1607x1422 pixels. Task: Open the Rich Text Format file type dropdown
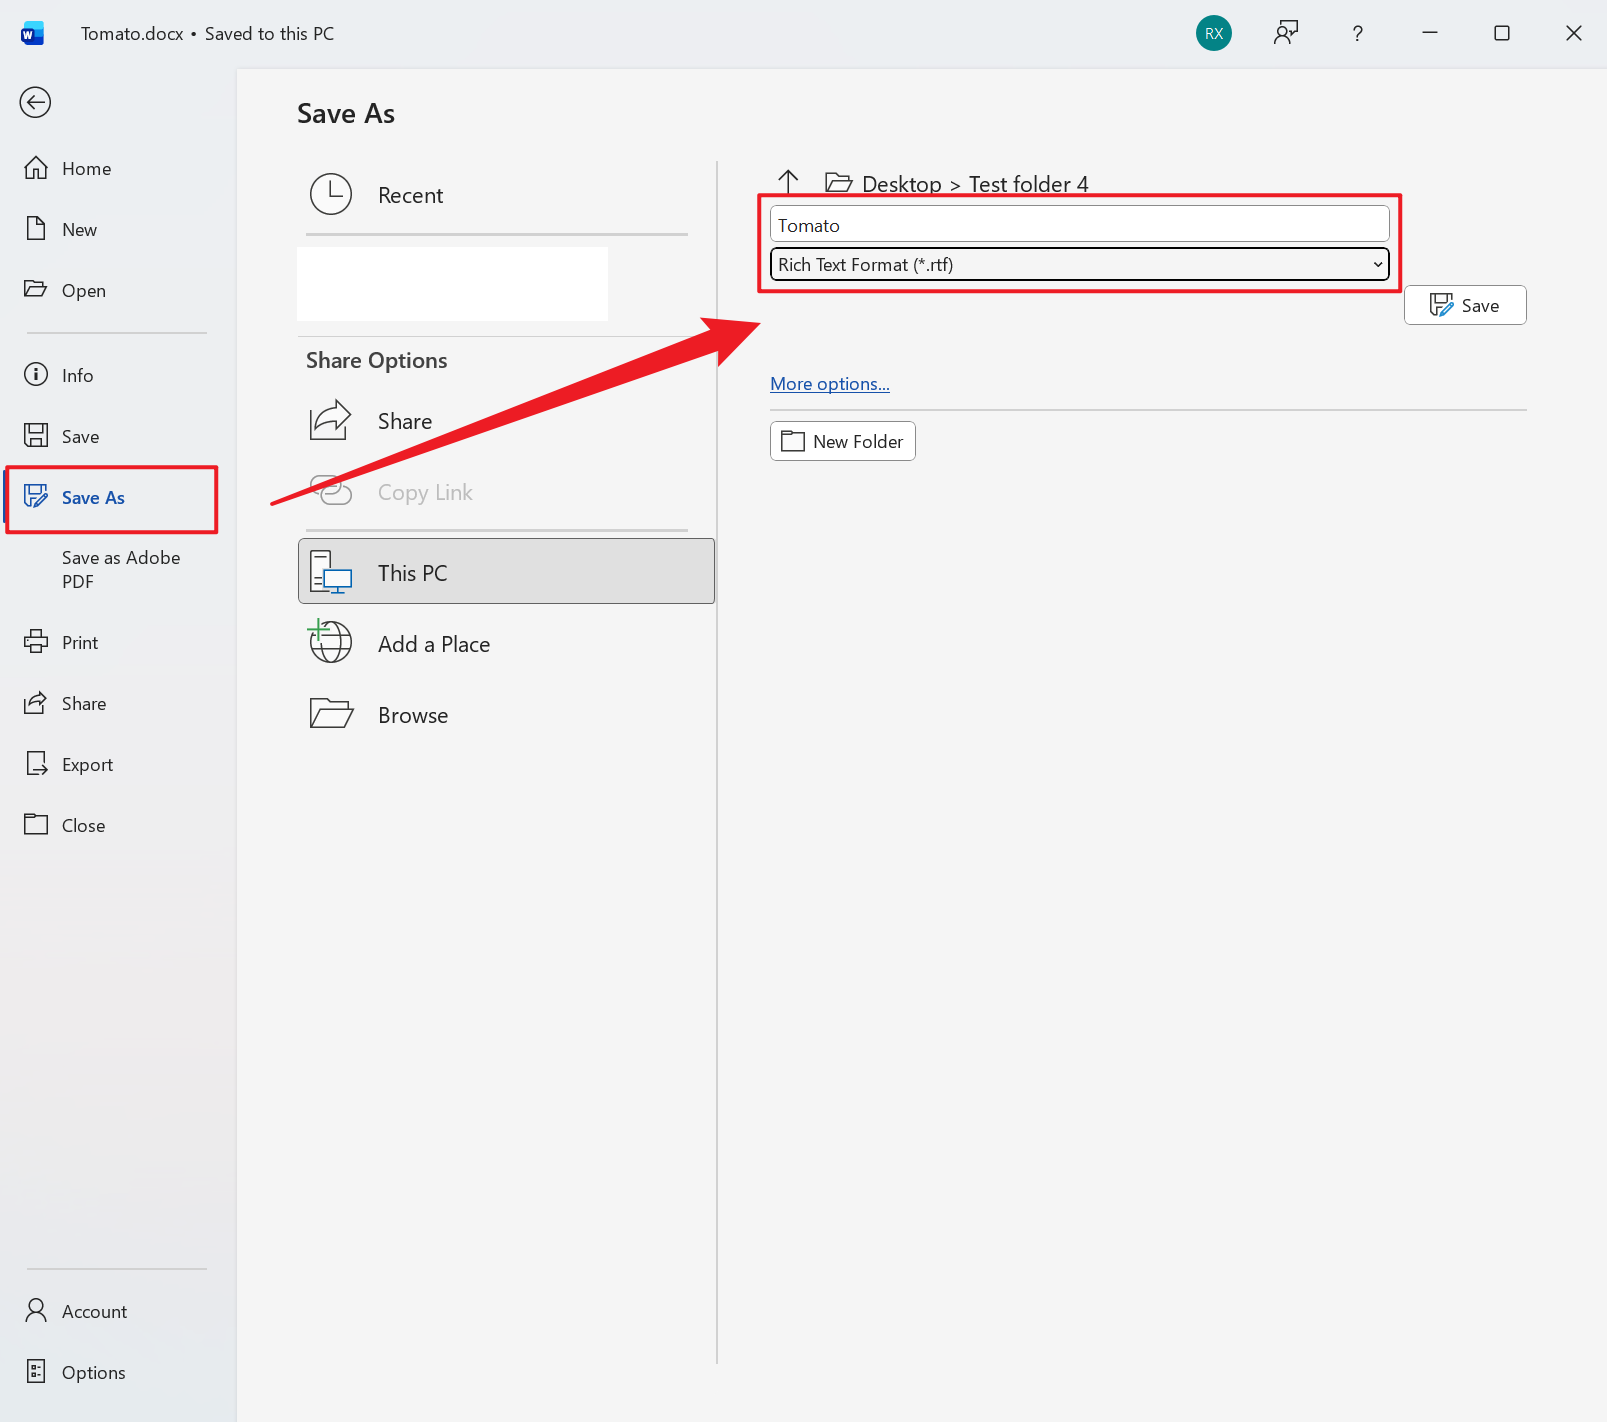point(1079,265)
